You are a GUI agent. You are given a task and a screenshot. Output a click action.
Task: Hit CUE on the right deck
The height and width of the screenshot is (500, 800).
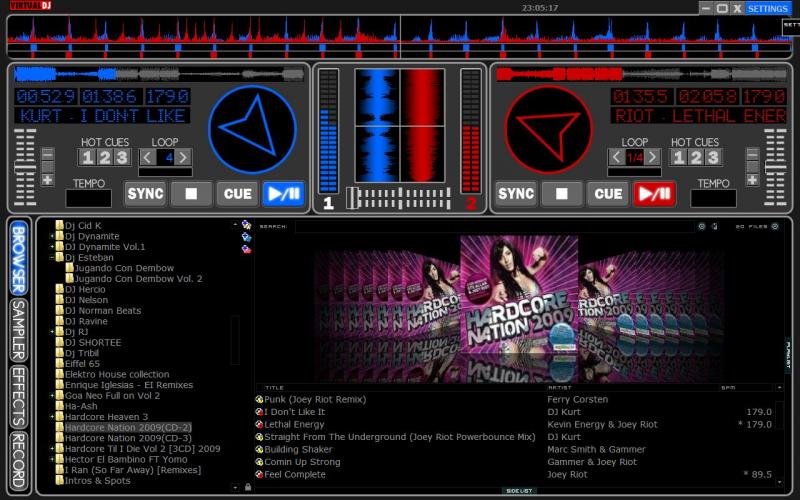tap(608, 193)
